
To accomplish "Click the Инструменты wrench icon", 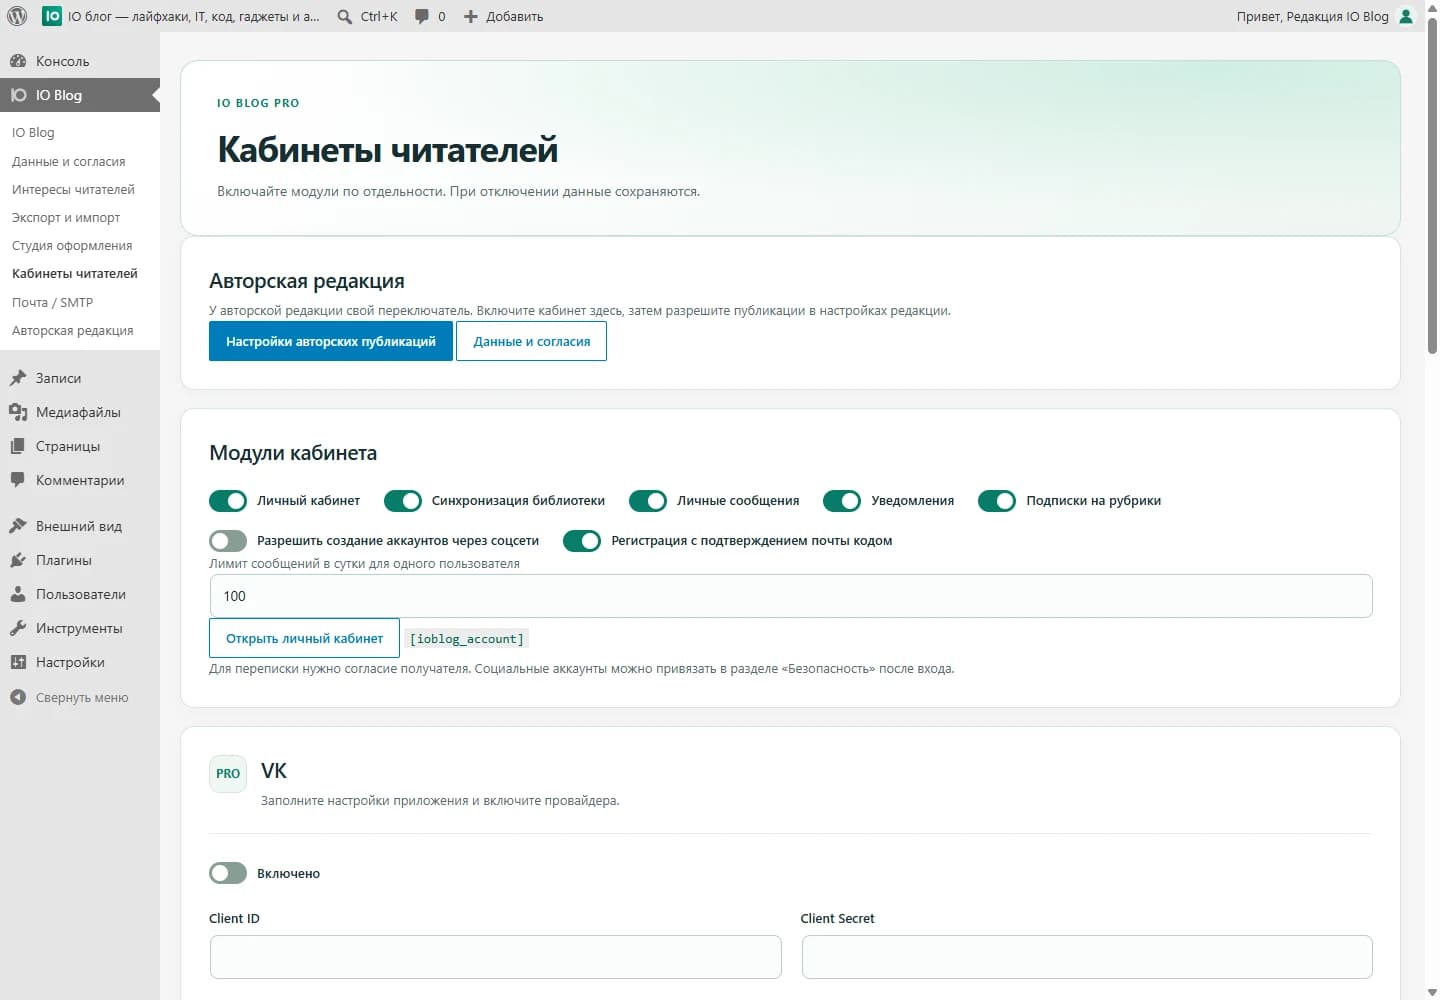I will (18, 628).
